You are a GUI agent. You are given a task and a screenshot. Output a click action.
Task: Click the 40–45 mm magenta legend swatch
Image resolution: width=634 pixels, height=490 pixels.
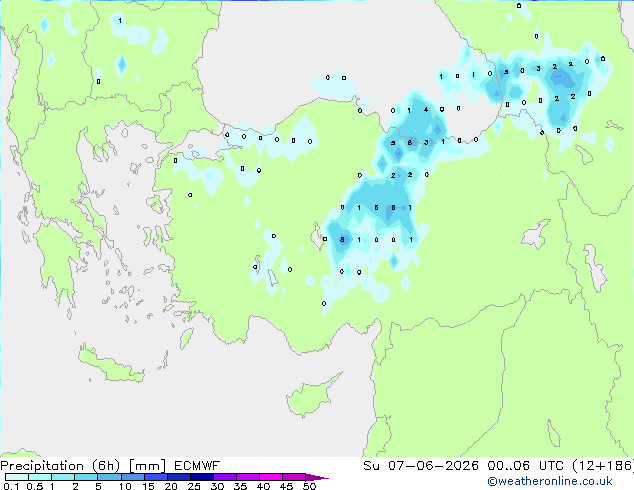click(271, 477)
